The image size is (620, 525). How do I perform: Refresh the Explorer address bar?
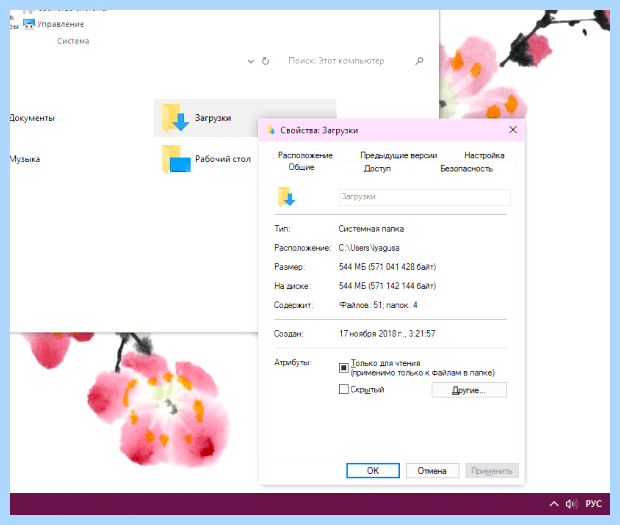point(266,61)
